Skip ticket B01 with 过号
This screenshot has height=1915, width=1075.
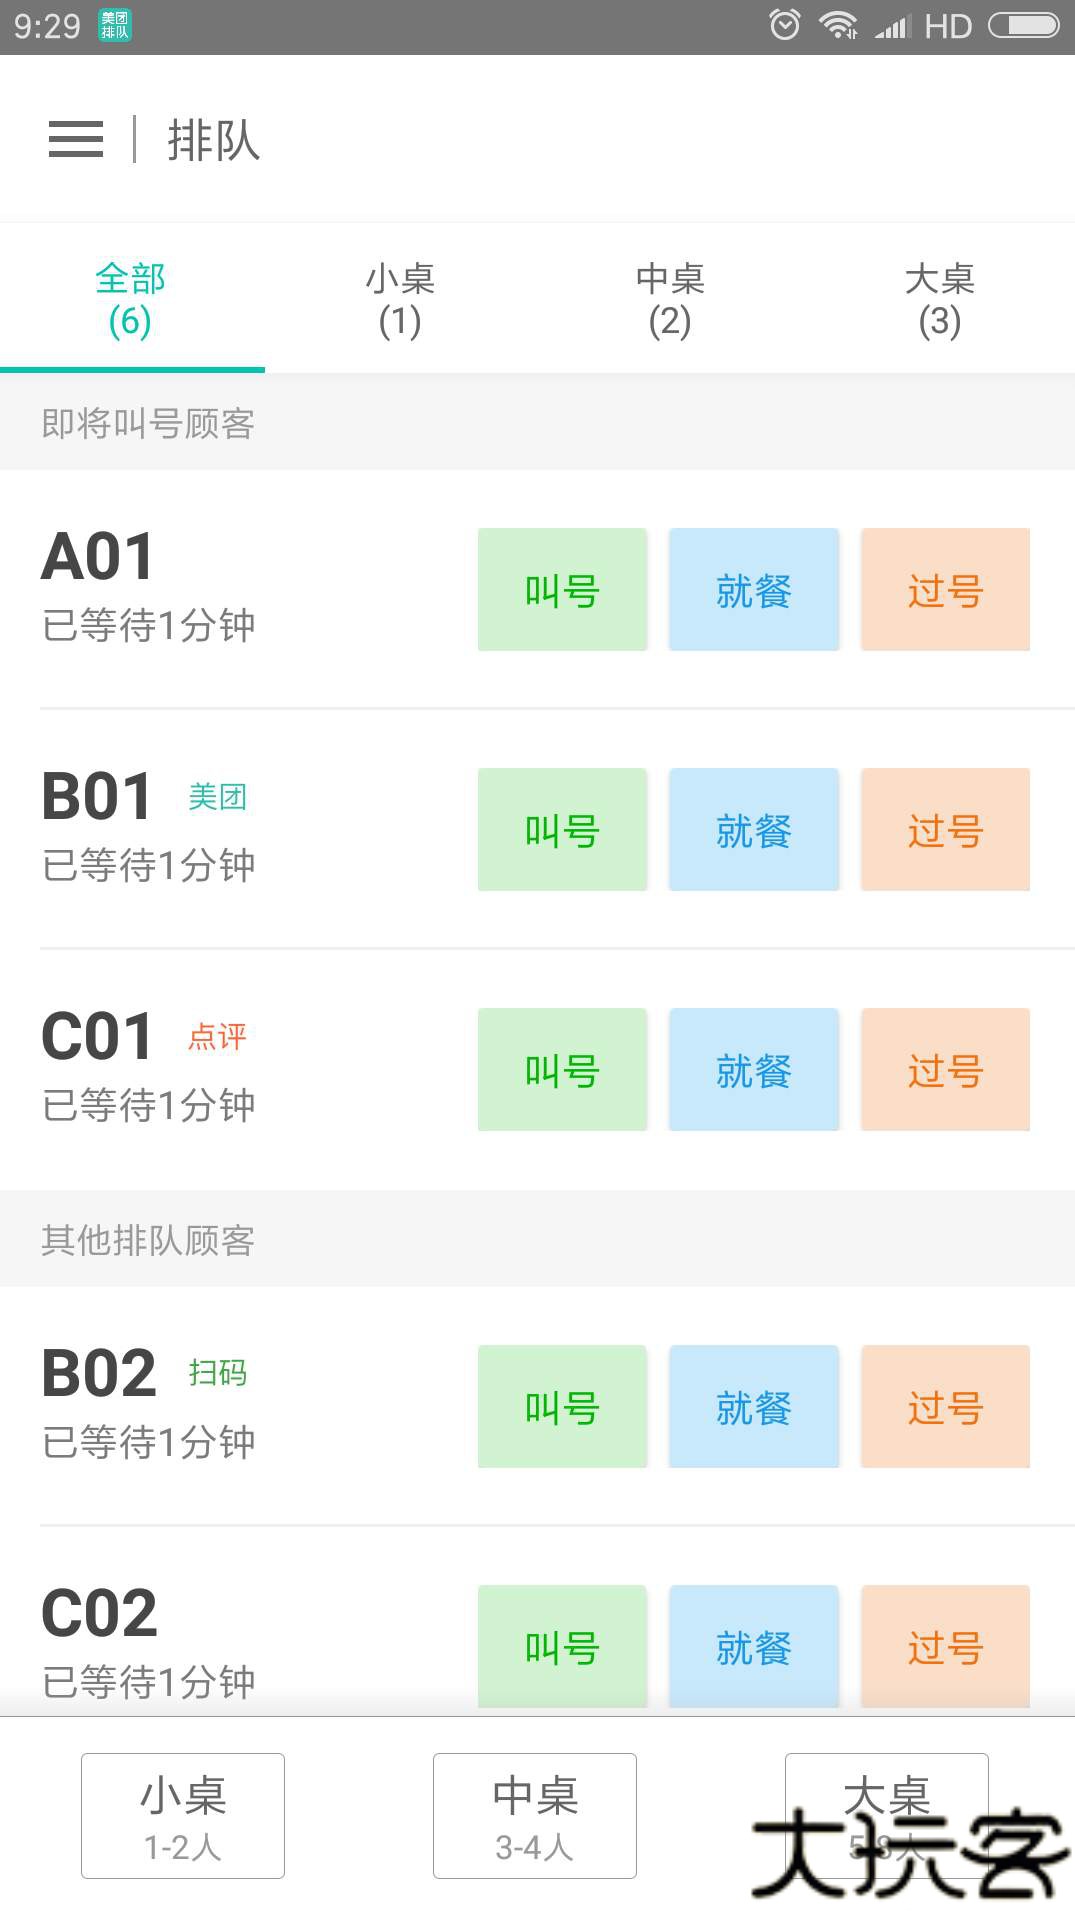click(x=945, y=830)
